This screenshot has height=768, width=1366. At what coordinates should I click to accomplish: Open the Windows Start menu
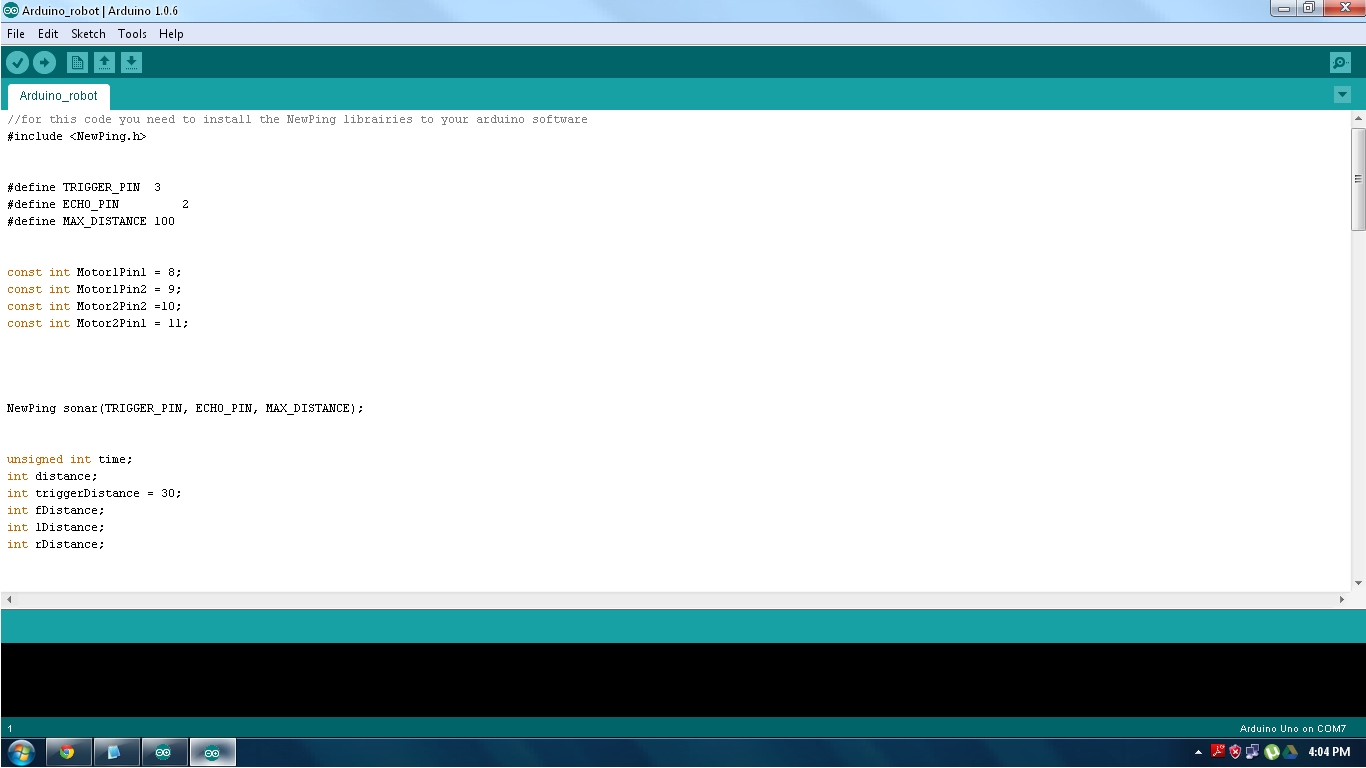click(21, 752)
